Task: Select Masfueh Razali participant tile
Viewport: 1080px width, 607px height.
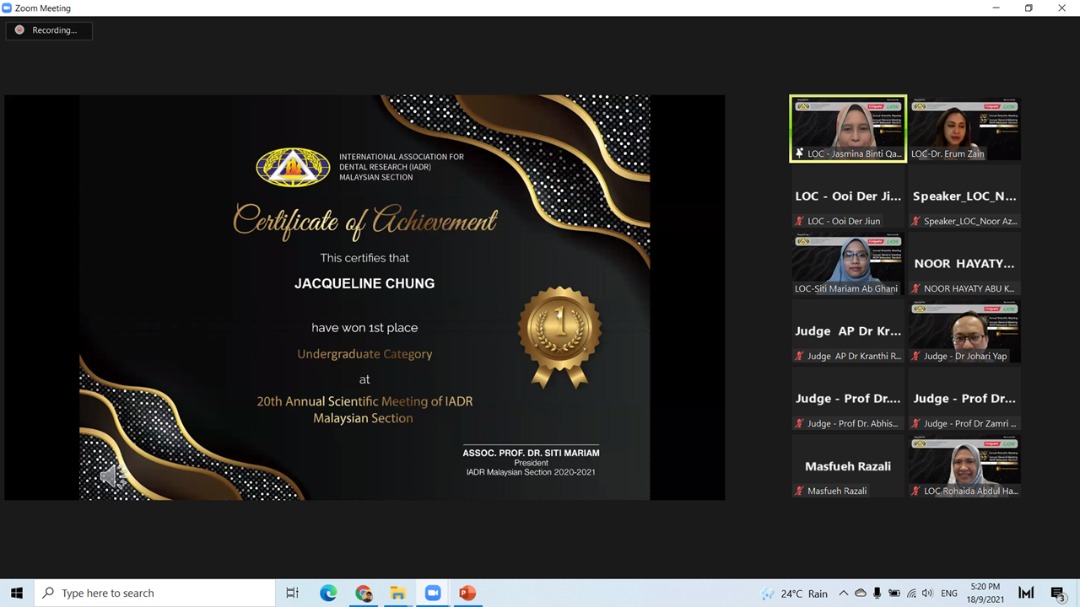Action: click(848, 466)
